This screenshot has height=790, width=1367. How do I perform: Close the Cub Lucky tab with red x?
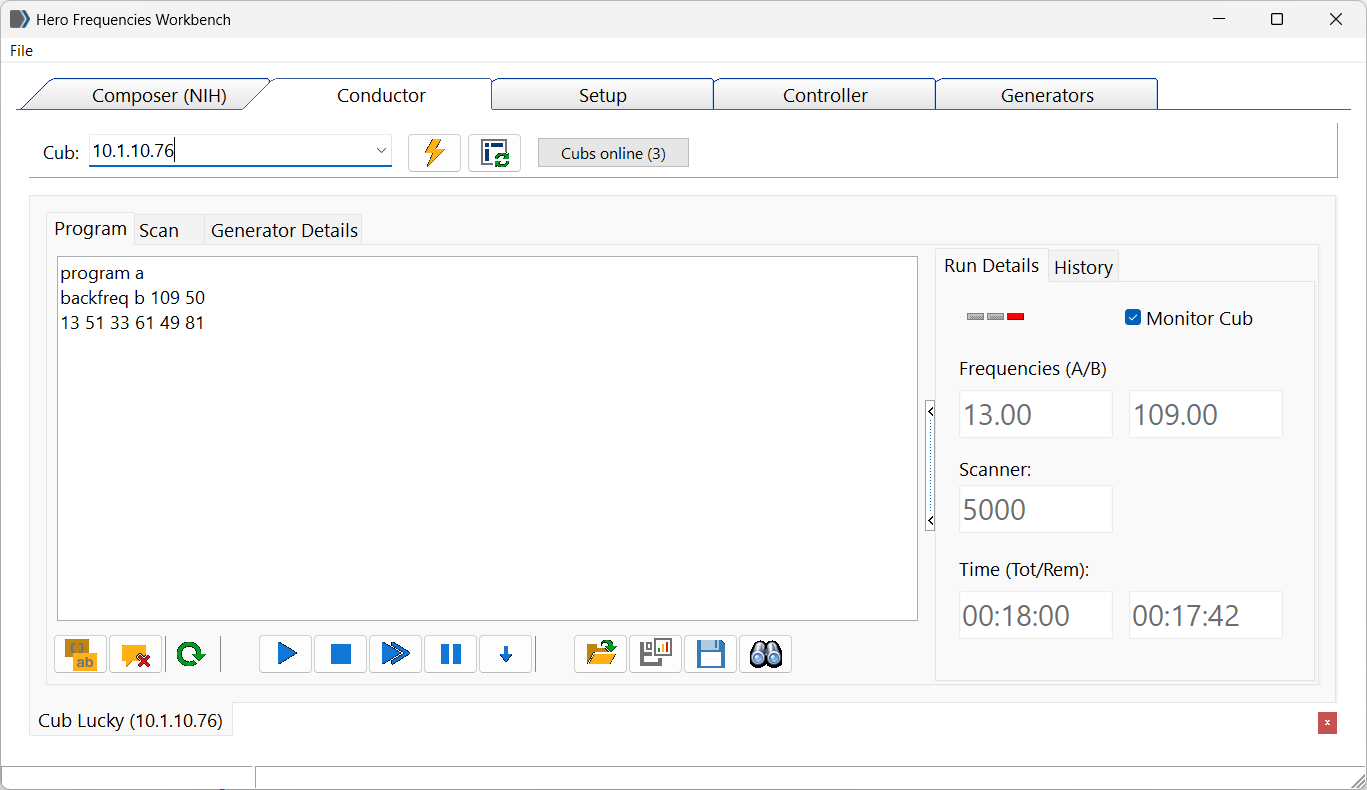pyautogui.click(x=1327, y=723)
